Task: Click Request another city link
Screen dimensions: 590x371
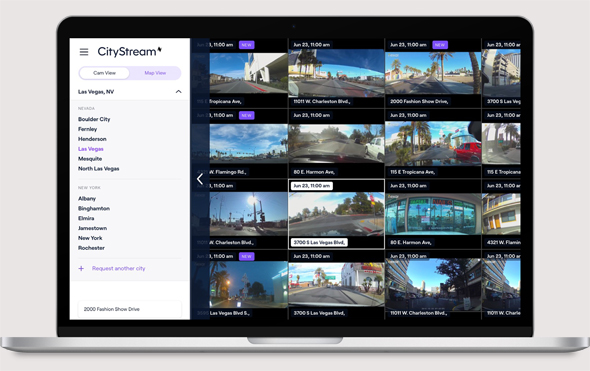Action: click(119, 268)
